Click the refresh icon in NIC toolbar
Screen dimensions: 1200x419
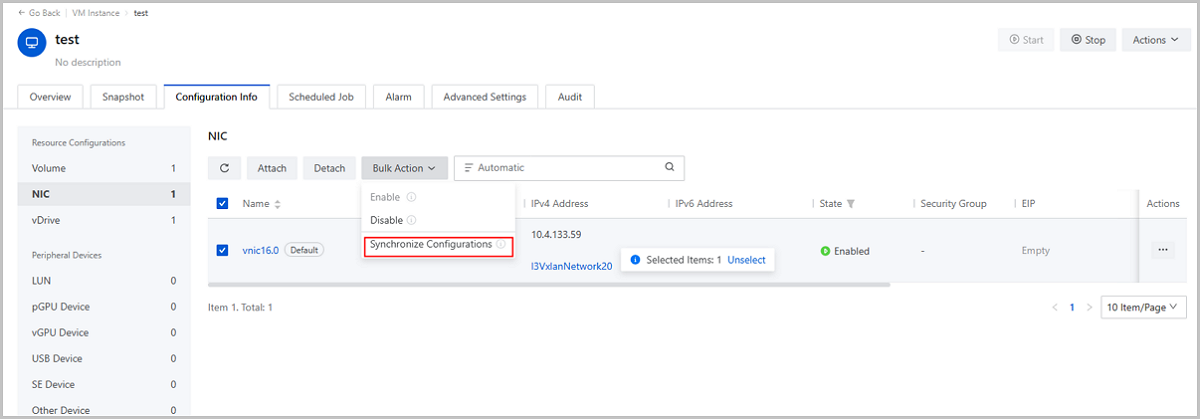tap(224, 168)
